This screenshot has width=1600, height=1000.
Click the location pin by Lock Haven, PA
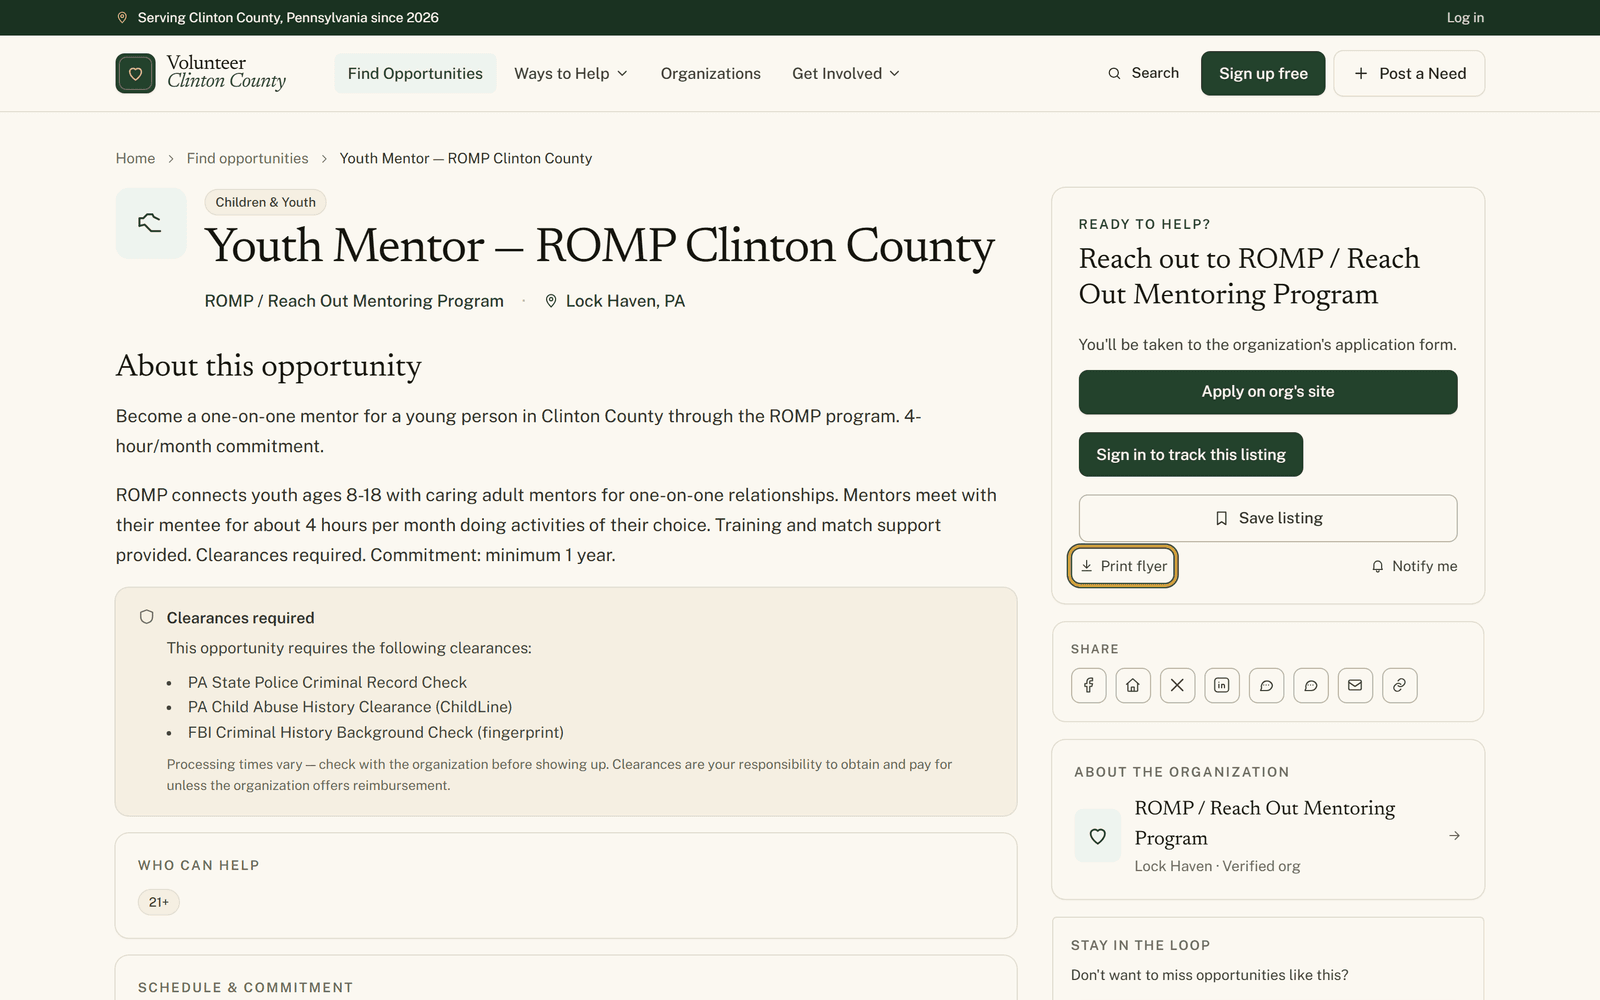coord(551,301)
